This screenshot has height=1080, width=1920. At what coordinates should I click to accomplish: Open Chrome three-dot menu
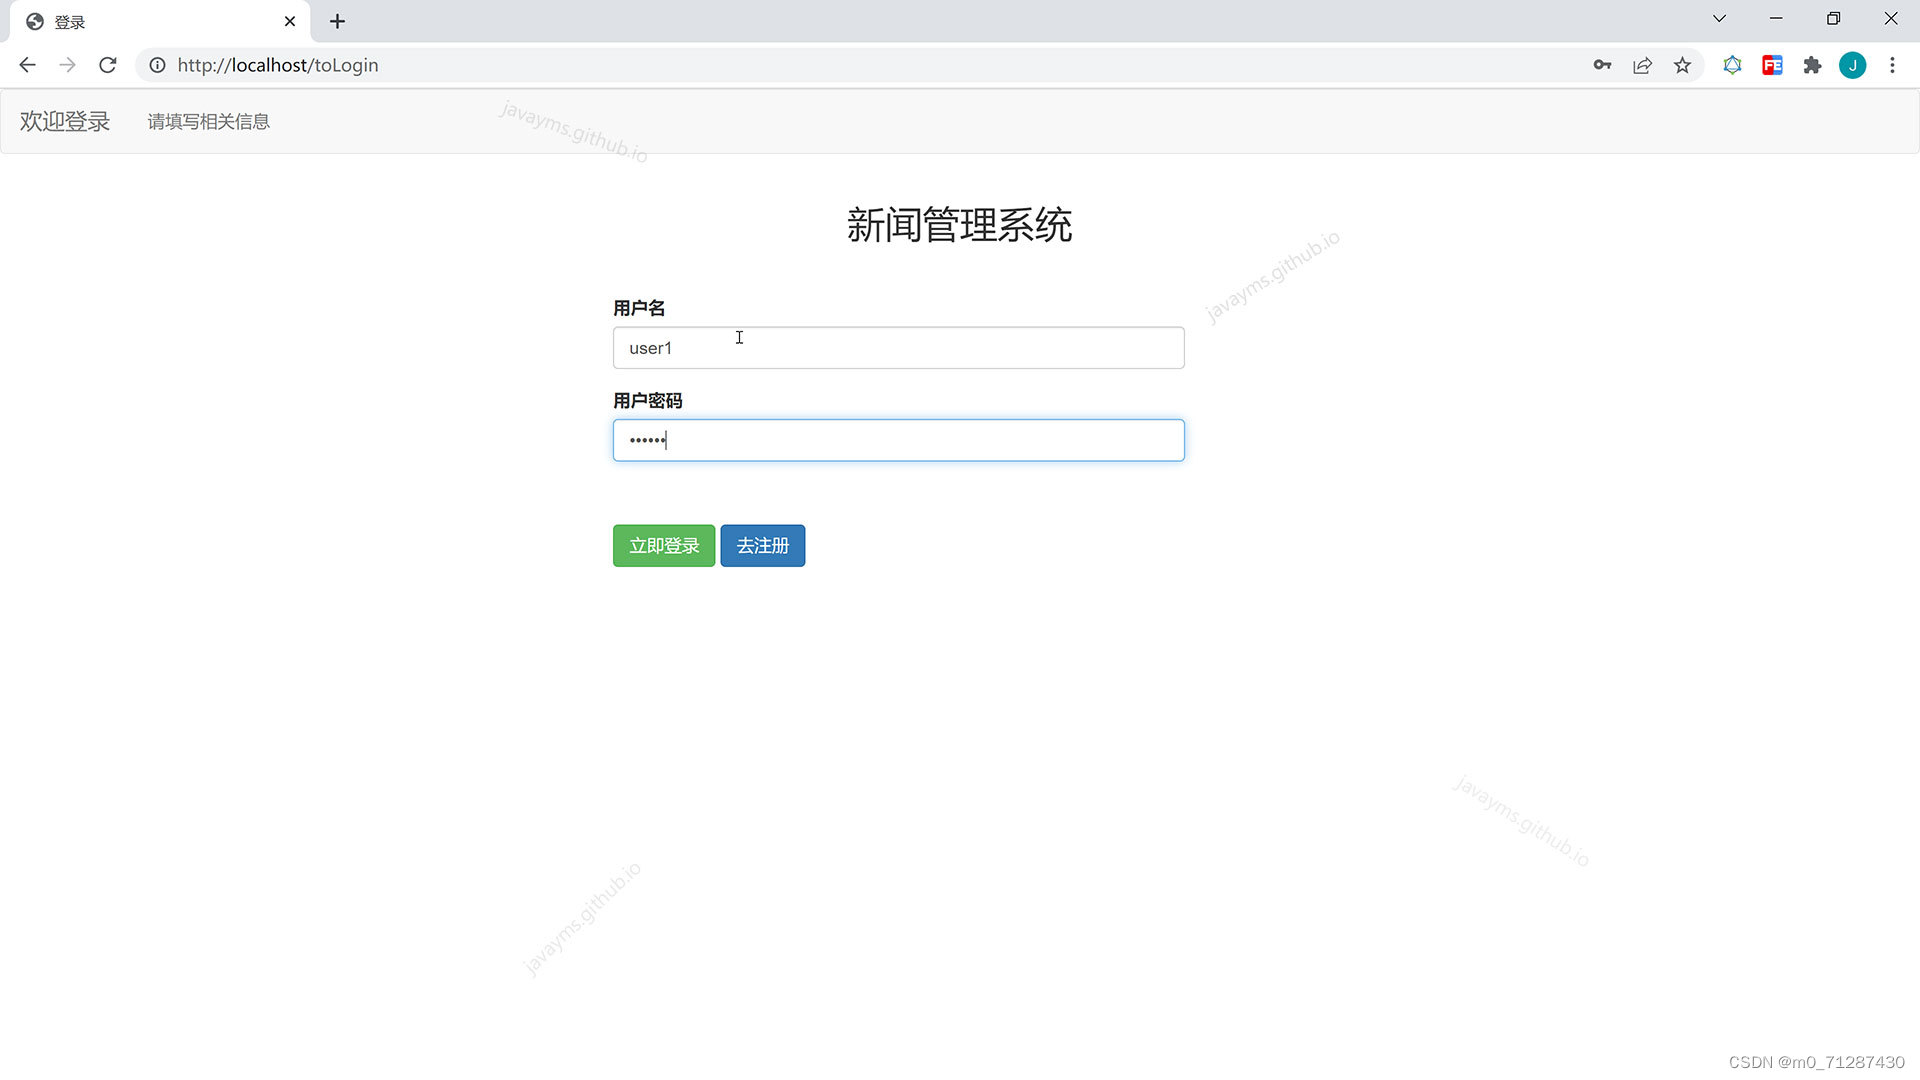point(1892,65)
